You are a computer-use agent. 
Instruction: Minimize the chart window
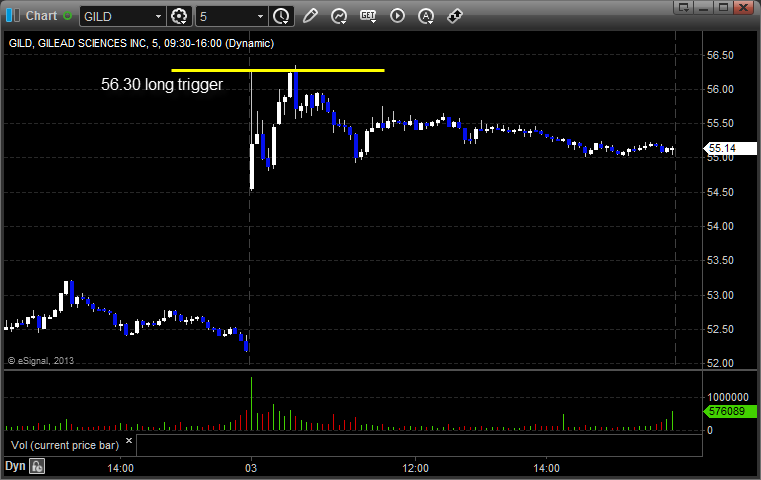point(704,7)
